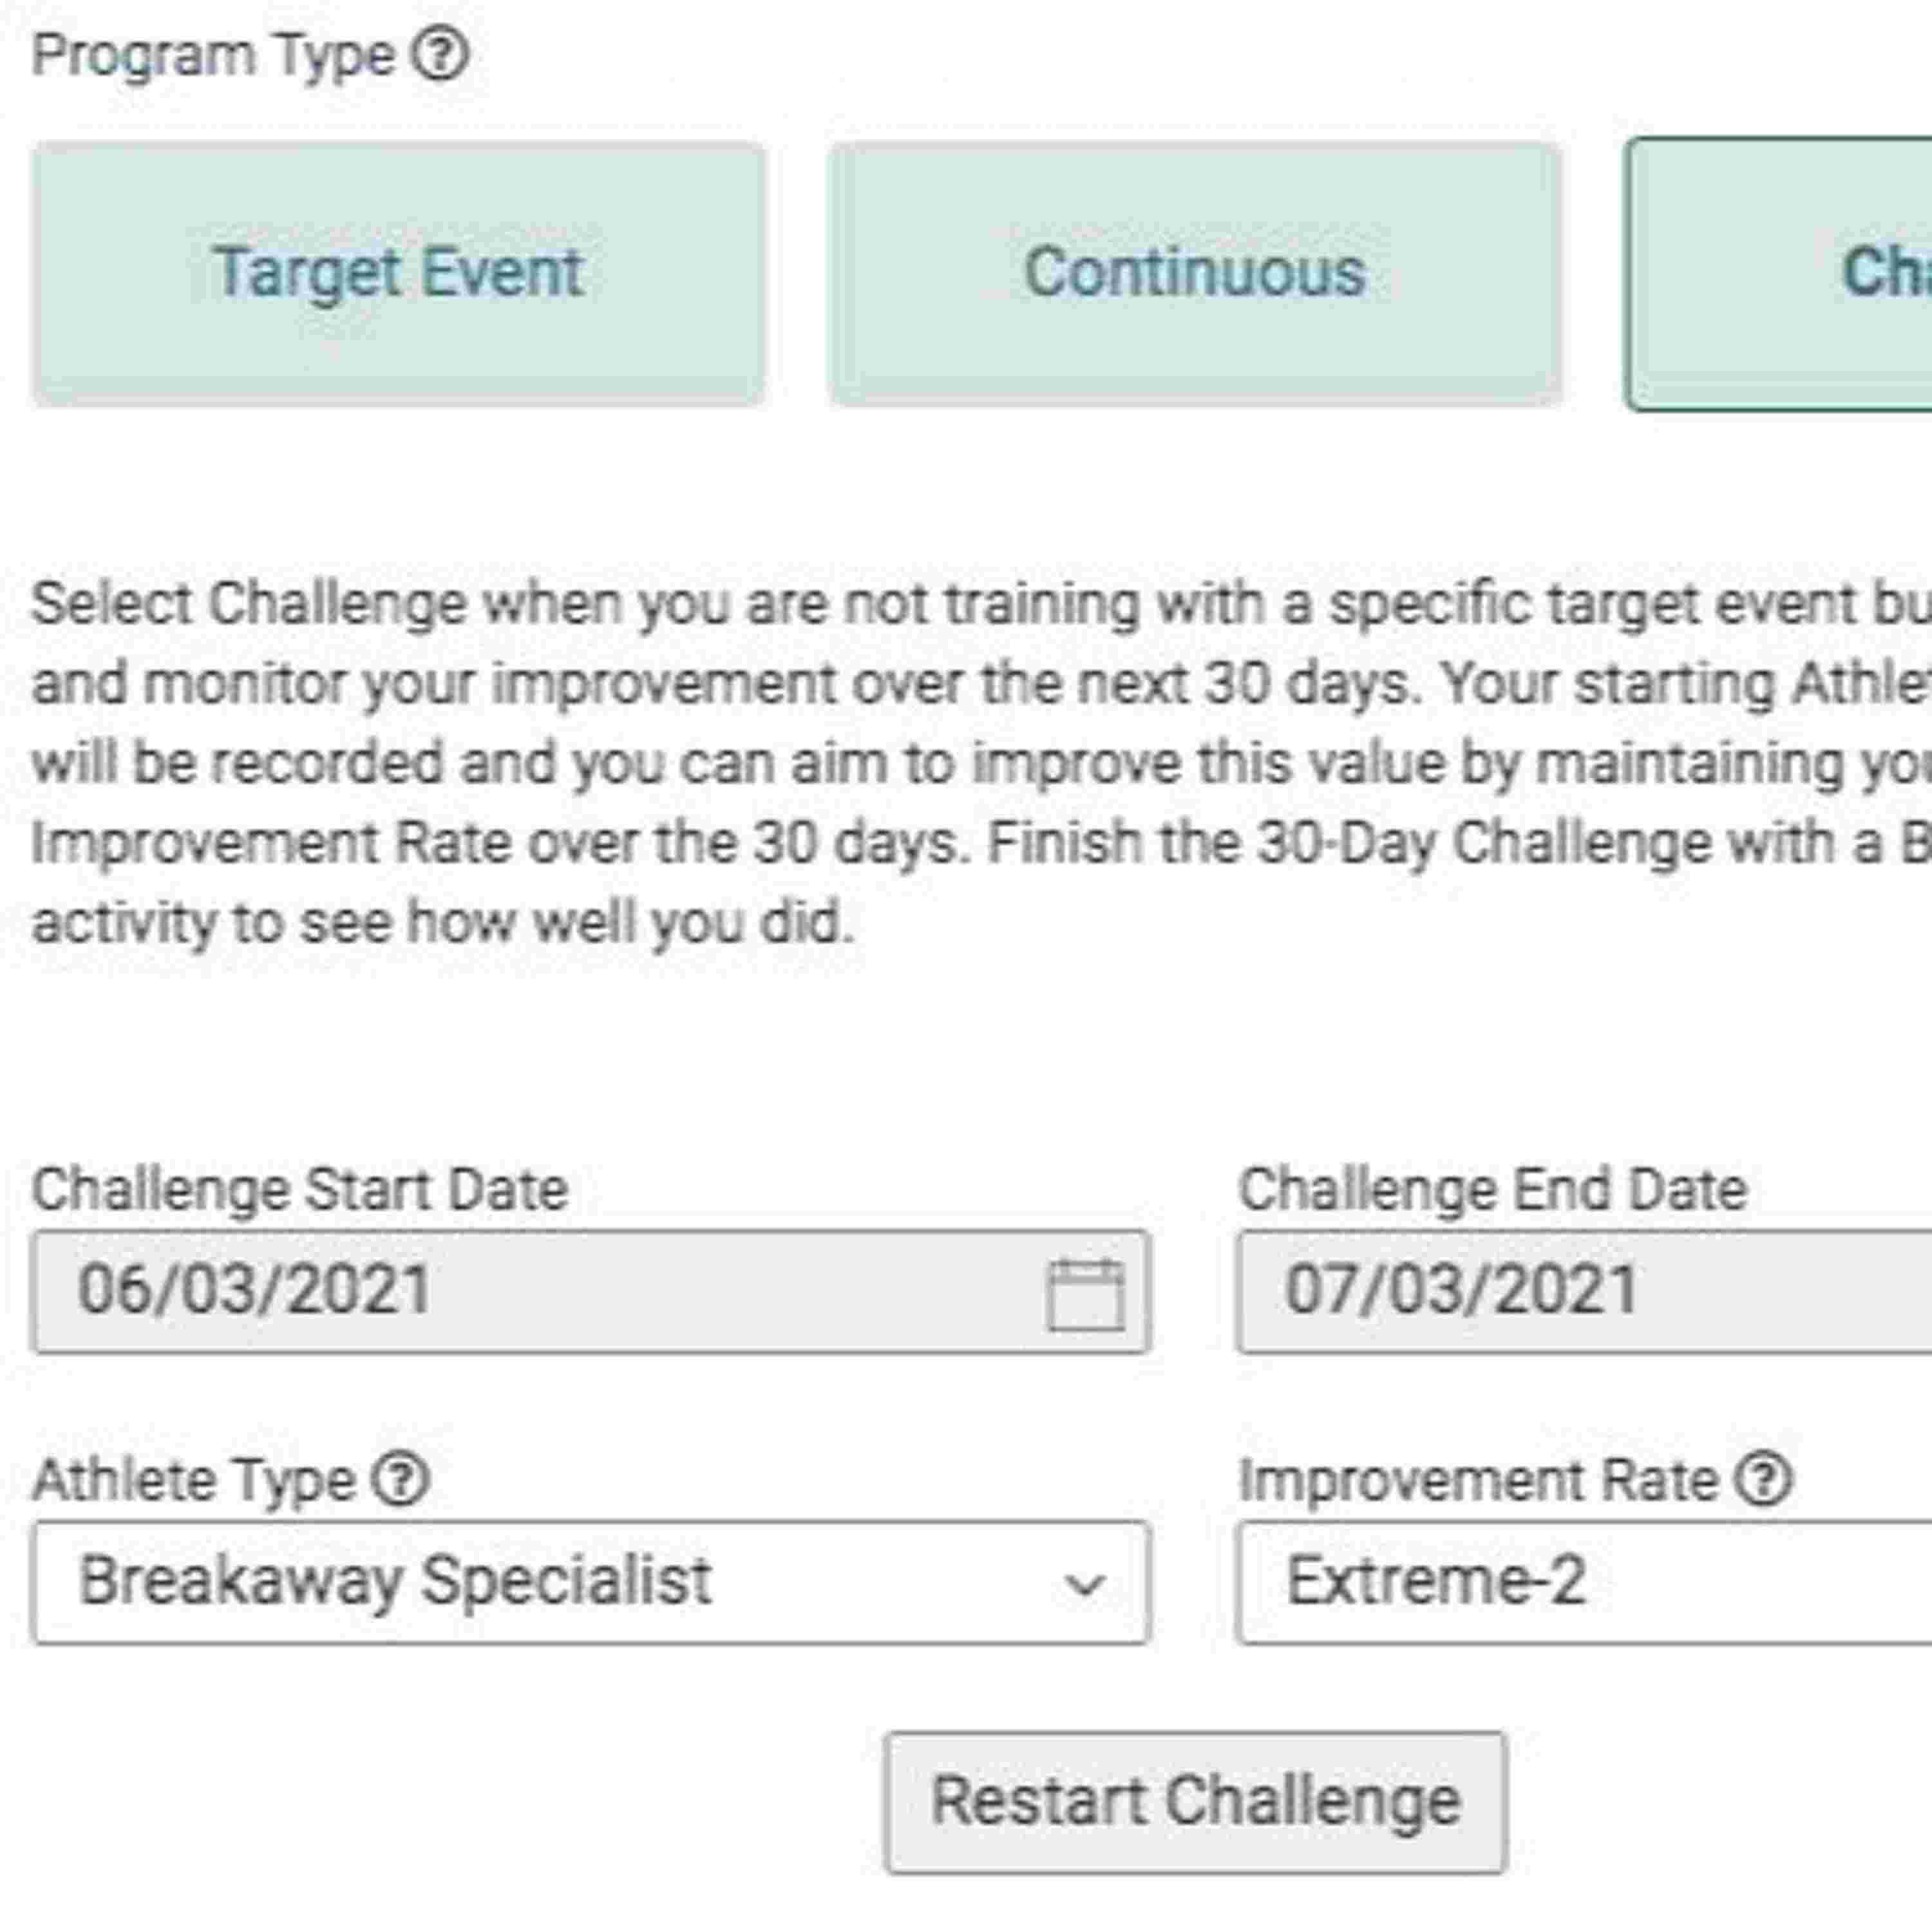Click the chevron arrow in Athlete Type
The height and width of the screenshot is (1932, 1932).
click(1084, 1585)
